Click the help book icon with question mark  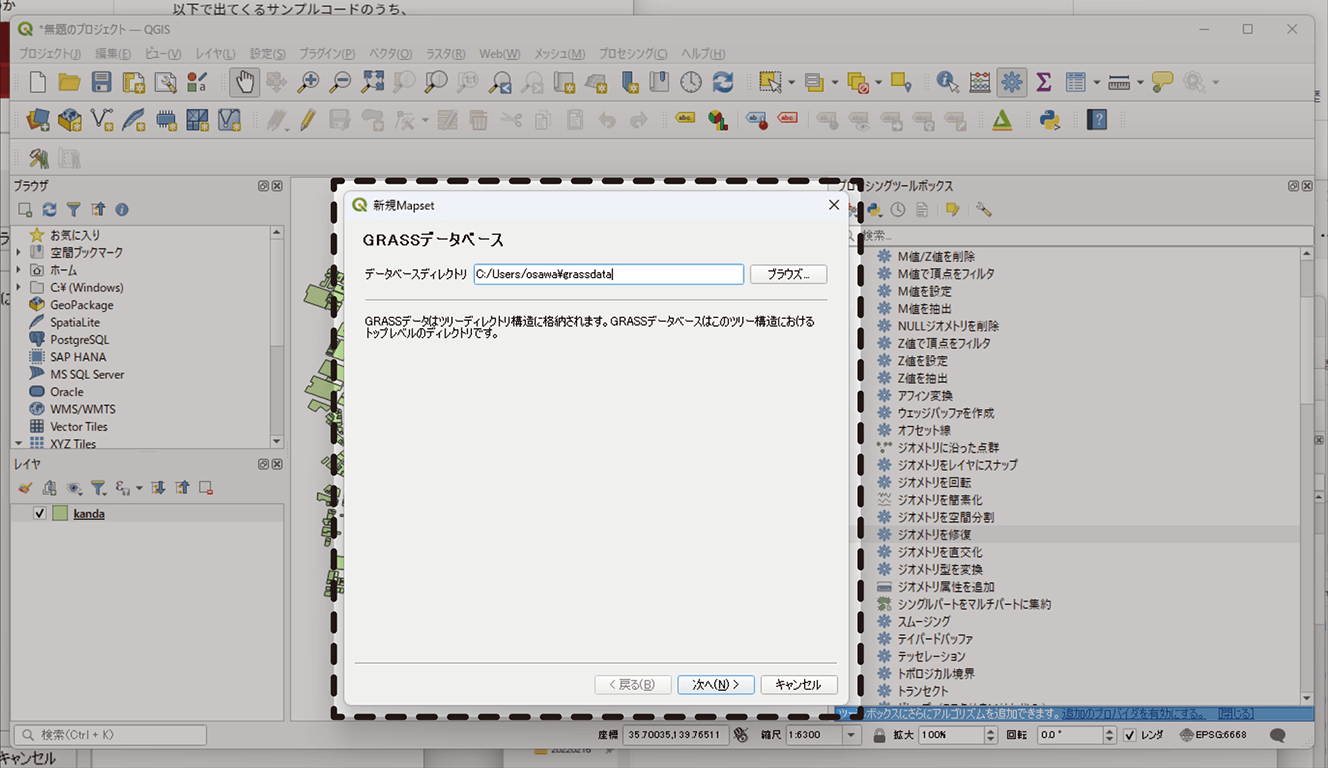click(1097, 121)
